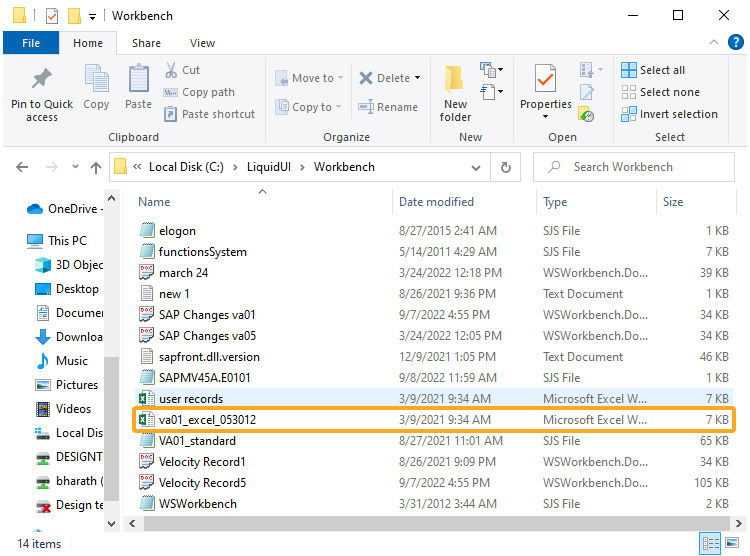
Task: Open Properties checkmark icon
Action: click(545, 79)
